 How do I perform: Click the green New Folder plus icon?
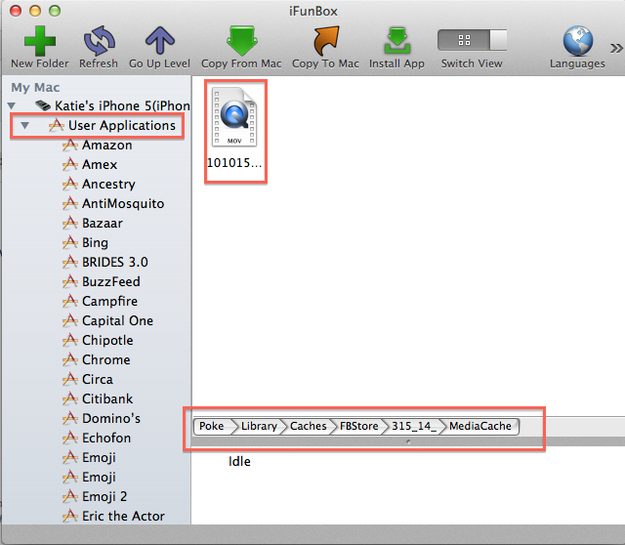coord(40,41)
